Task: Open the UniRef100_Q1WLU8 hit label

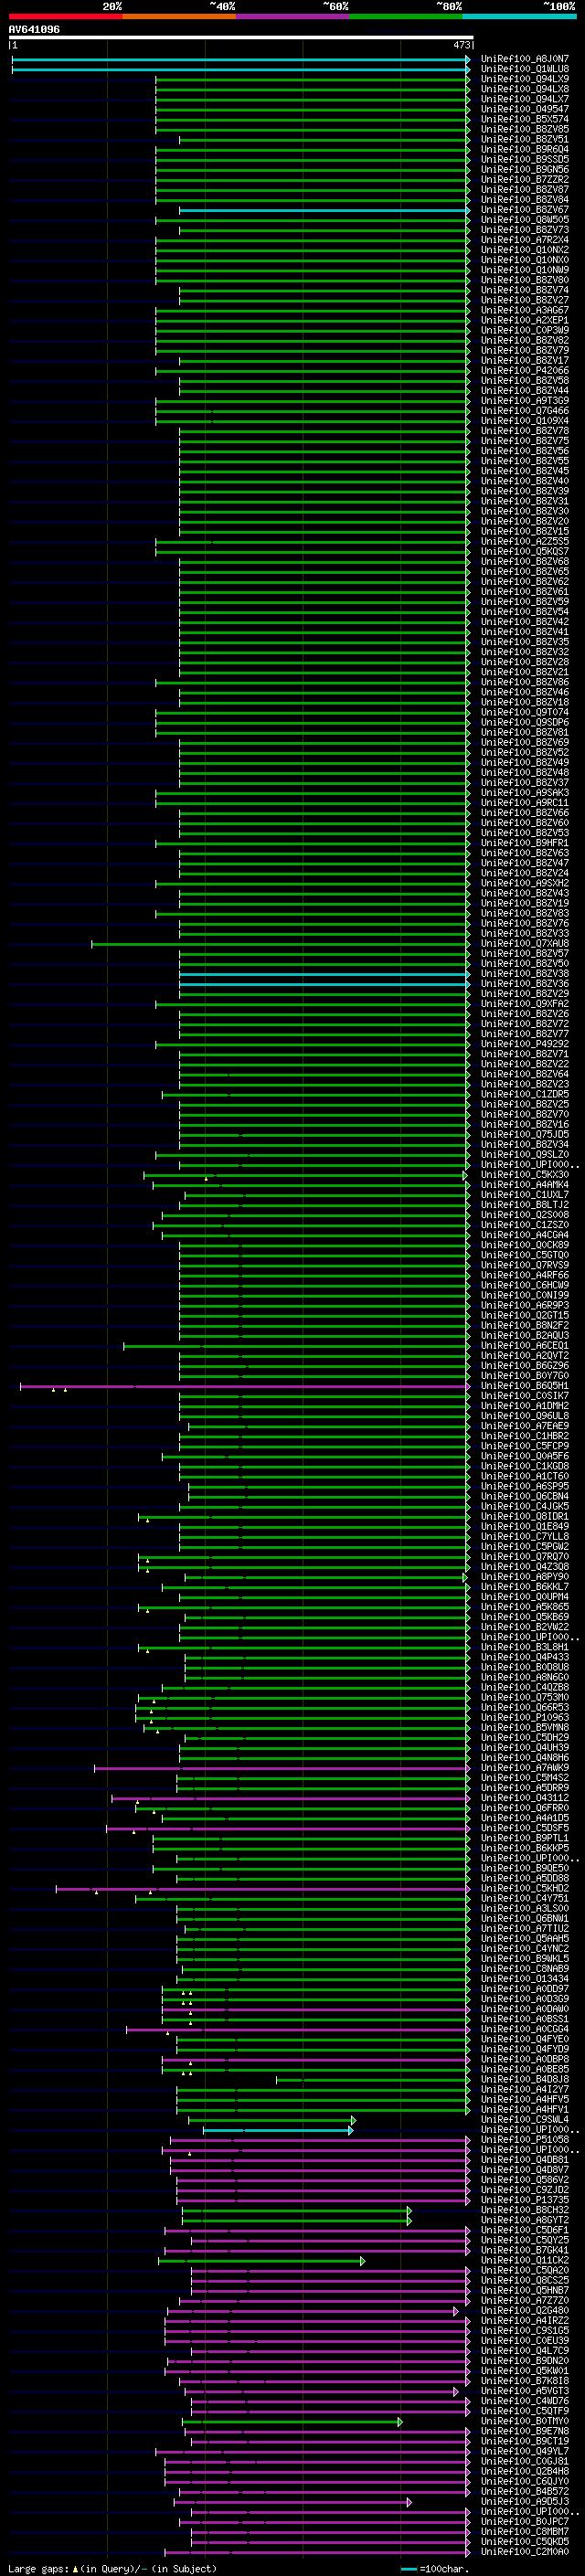Action: point(525,69)
